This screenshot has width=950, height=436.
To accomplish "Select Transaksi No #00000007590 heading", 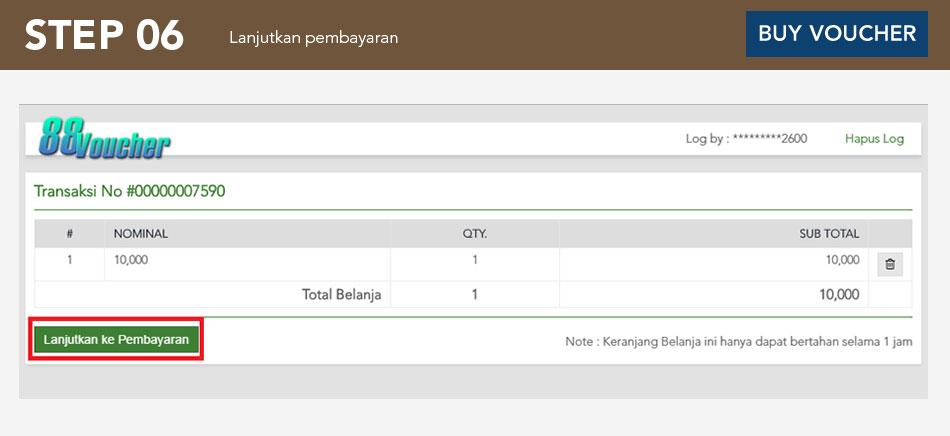I will point(129,191).
